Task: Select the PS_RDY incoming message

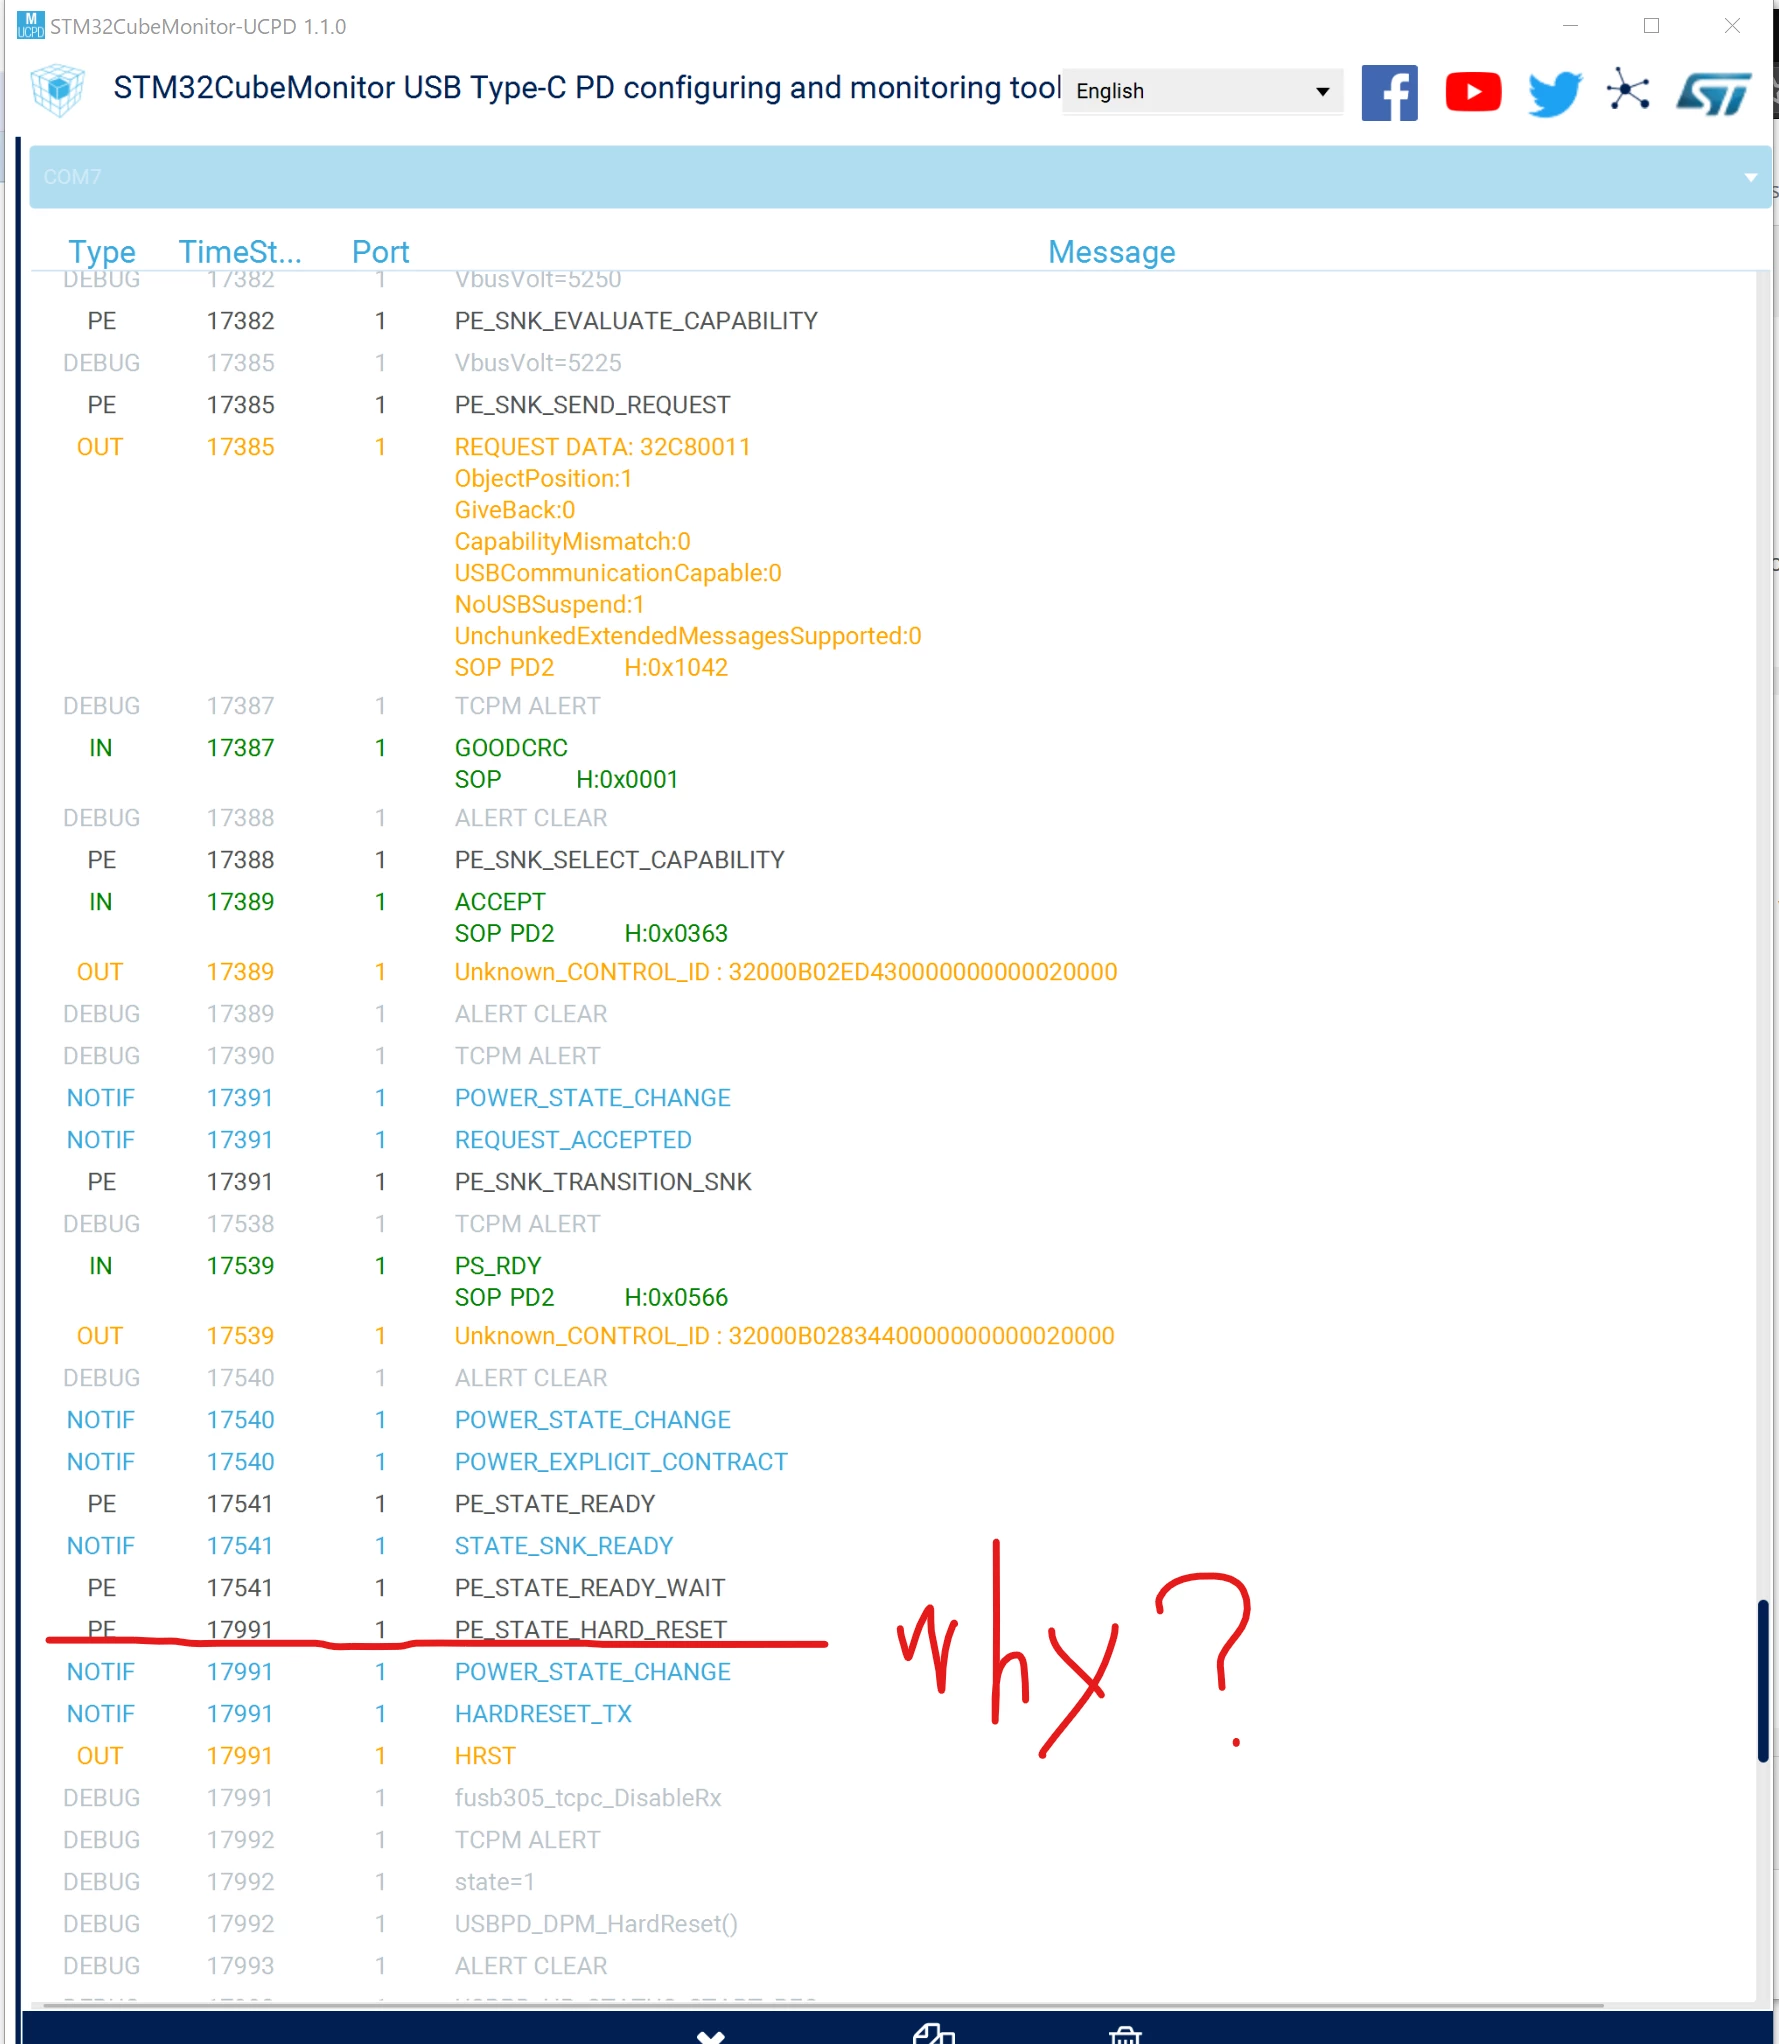Action: coord(497,1266)
